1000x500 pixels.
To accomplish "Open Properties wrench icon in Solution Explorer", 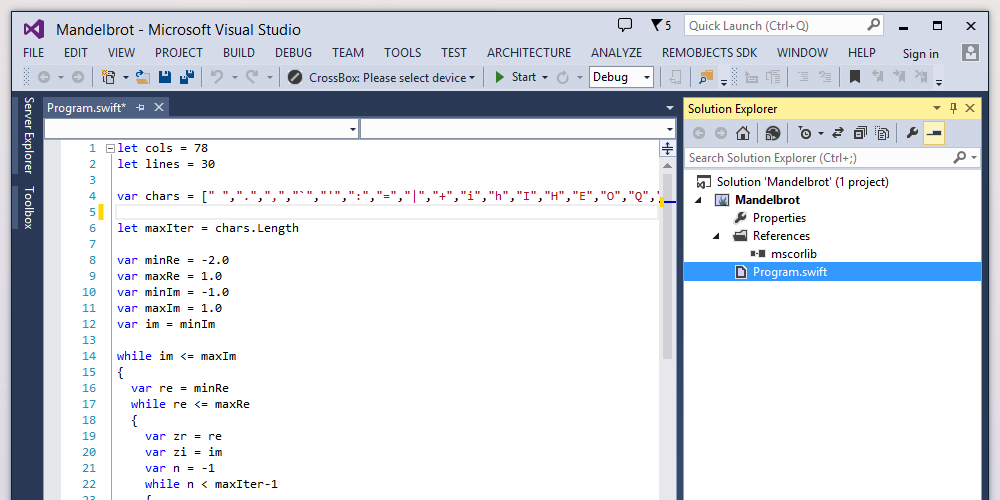I will (911, 133).
